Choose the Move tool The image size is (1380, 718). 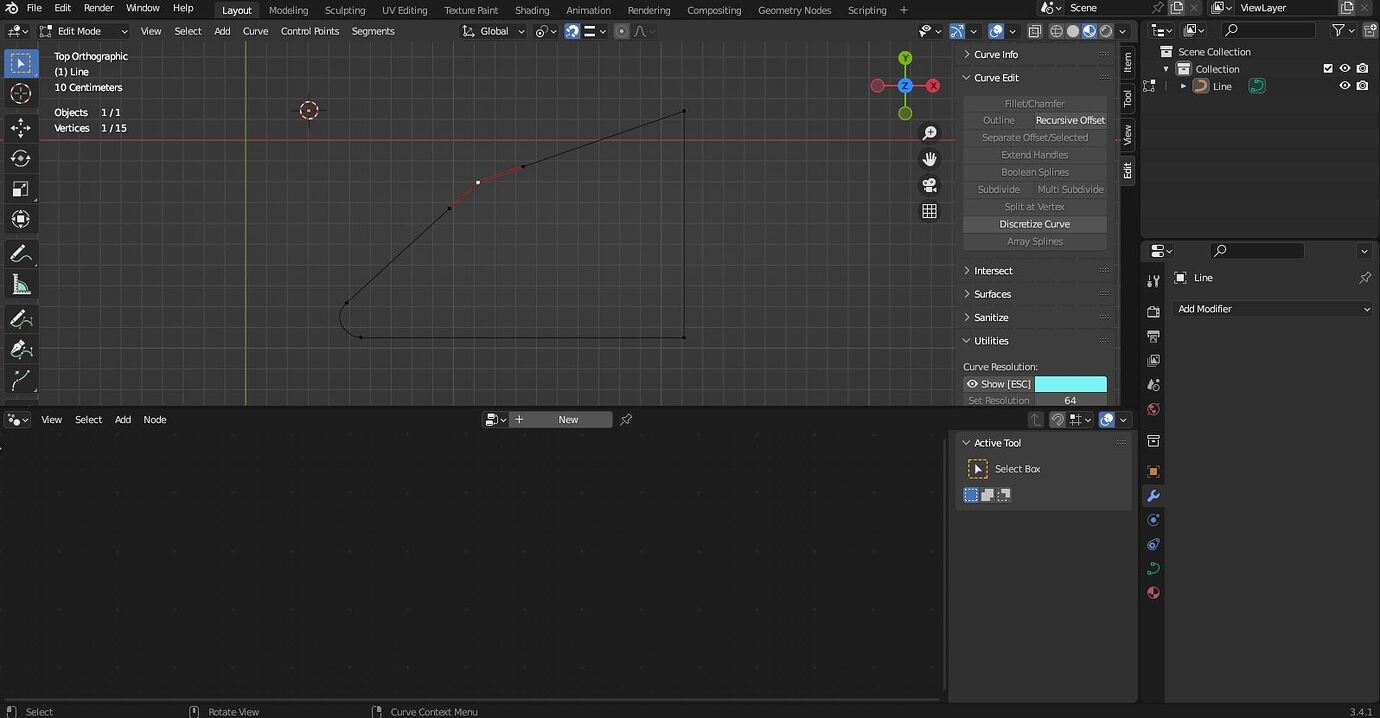click(x=20, y=127)
